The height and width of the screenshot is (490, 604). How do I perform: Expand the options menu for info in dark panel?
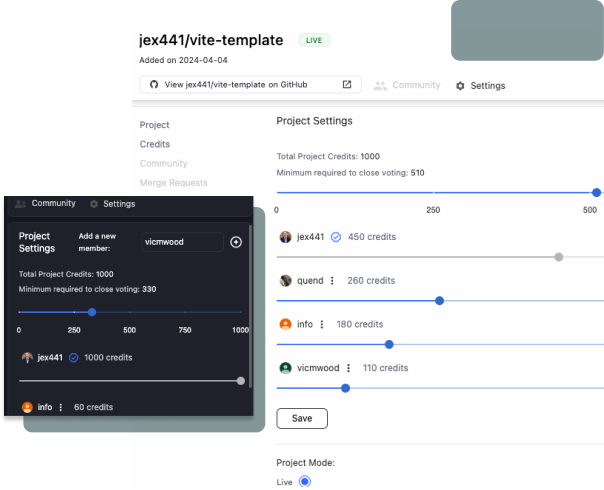(x=61, y=407)
